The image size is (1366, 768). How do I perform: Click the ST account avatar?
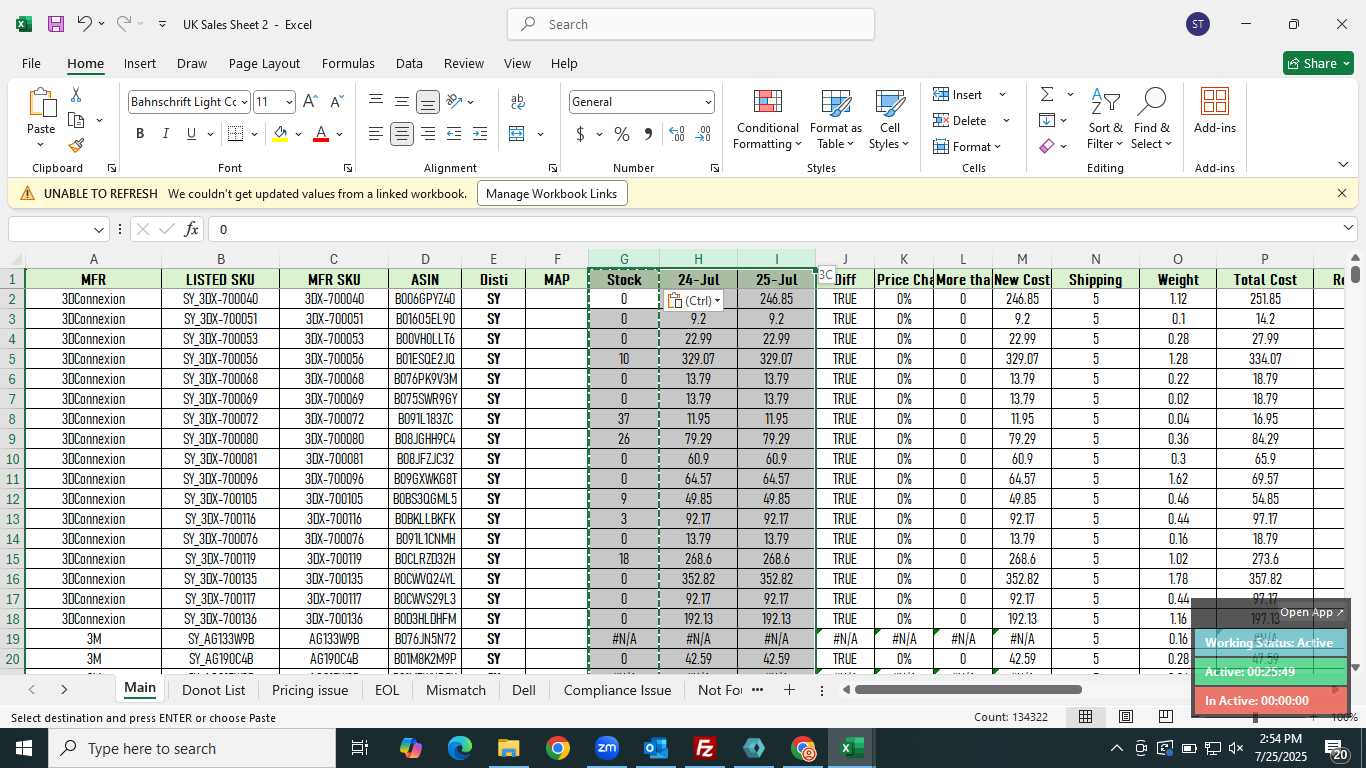(x=1198, y=24)
